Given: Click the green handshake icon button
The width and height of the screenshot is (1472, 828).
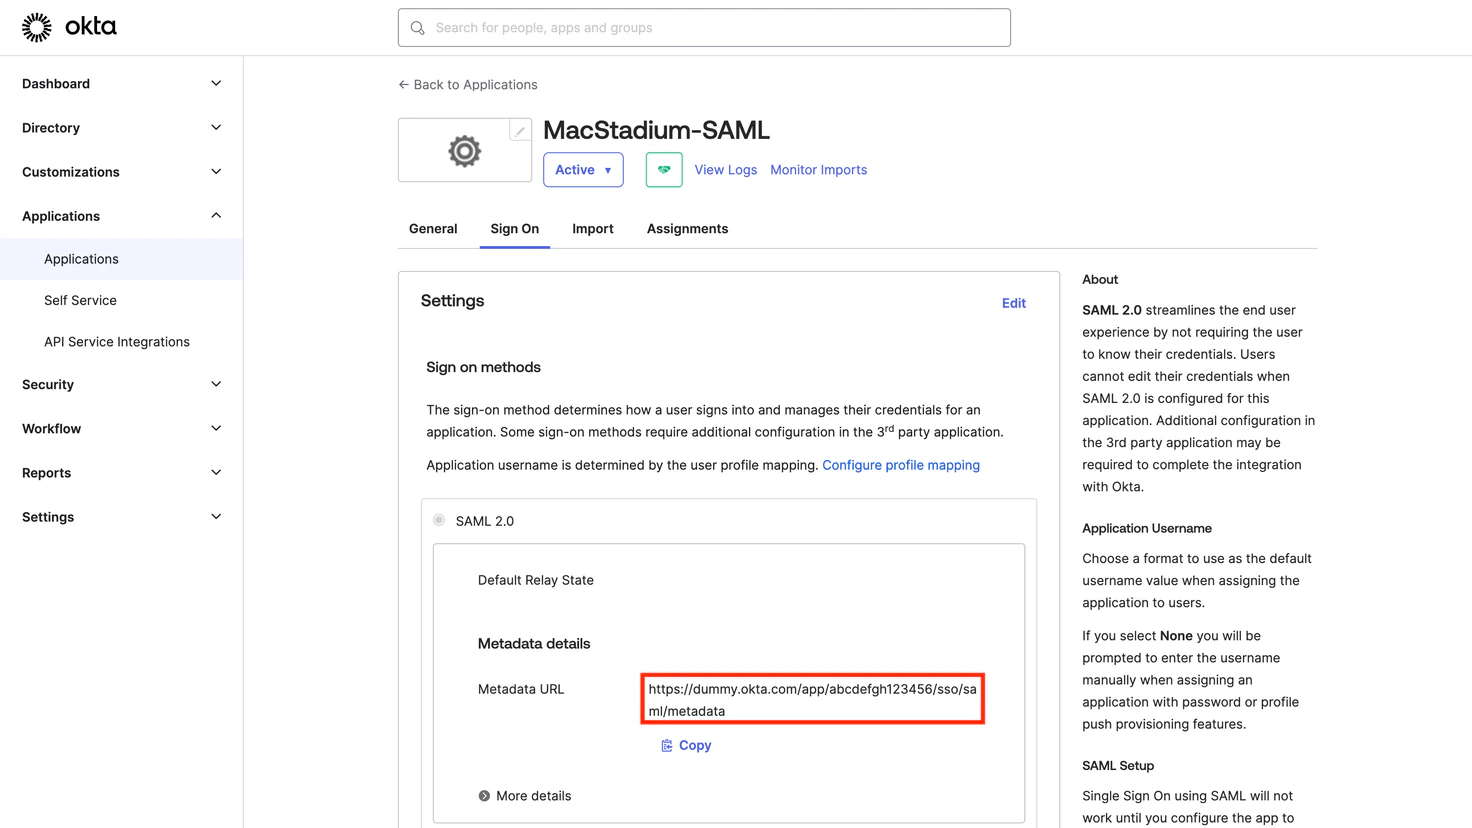Looking at the screenshot, I should click(664, 170).
